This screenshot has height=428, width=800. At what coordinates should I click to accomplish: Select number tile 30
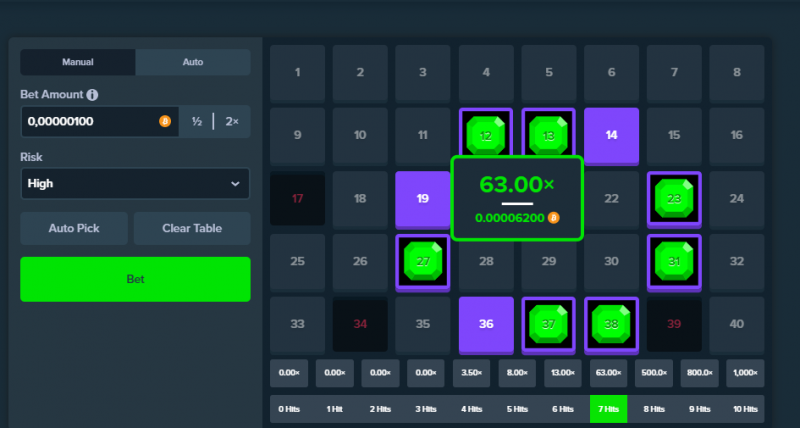[611, 262]
